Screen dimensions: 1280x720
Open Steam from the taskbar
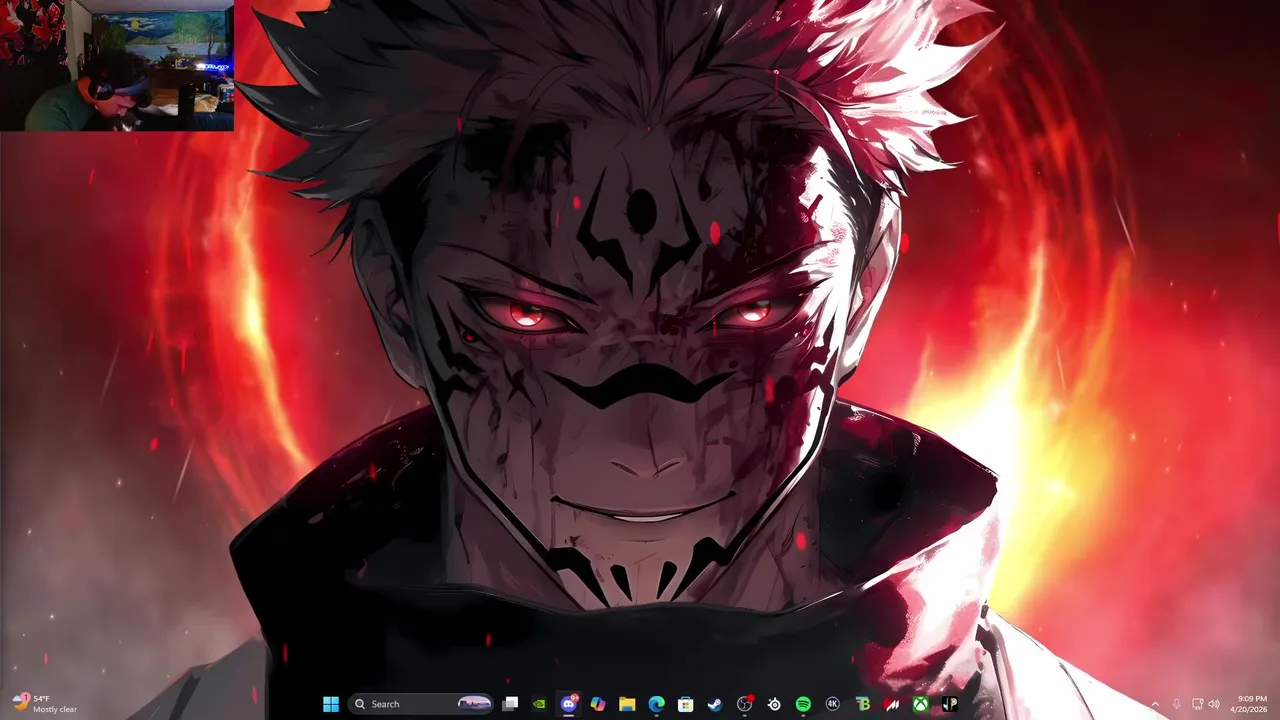(715, 704)
